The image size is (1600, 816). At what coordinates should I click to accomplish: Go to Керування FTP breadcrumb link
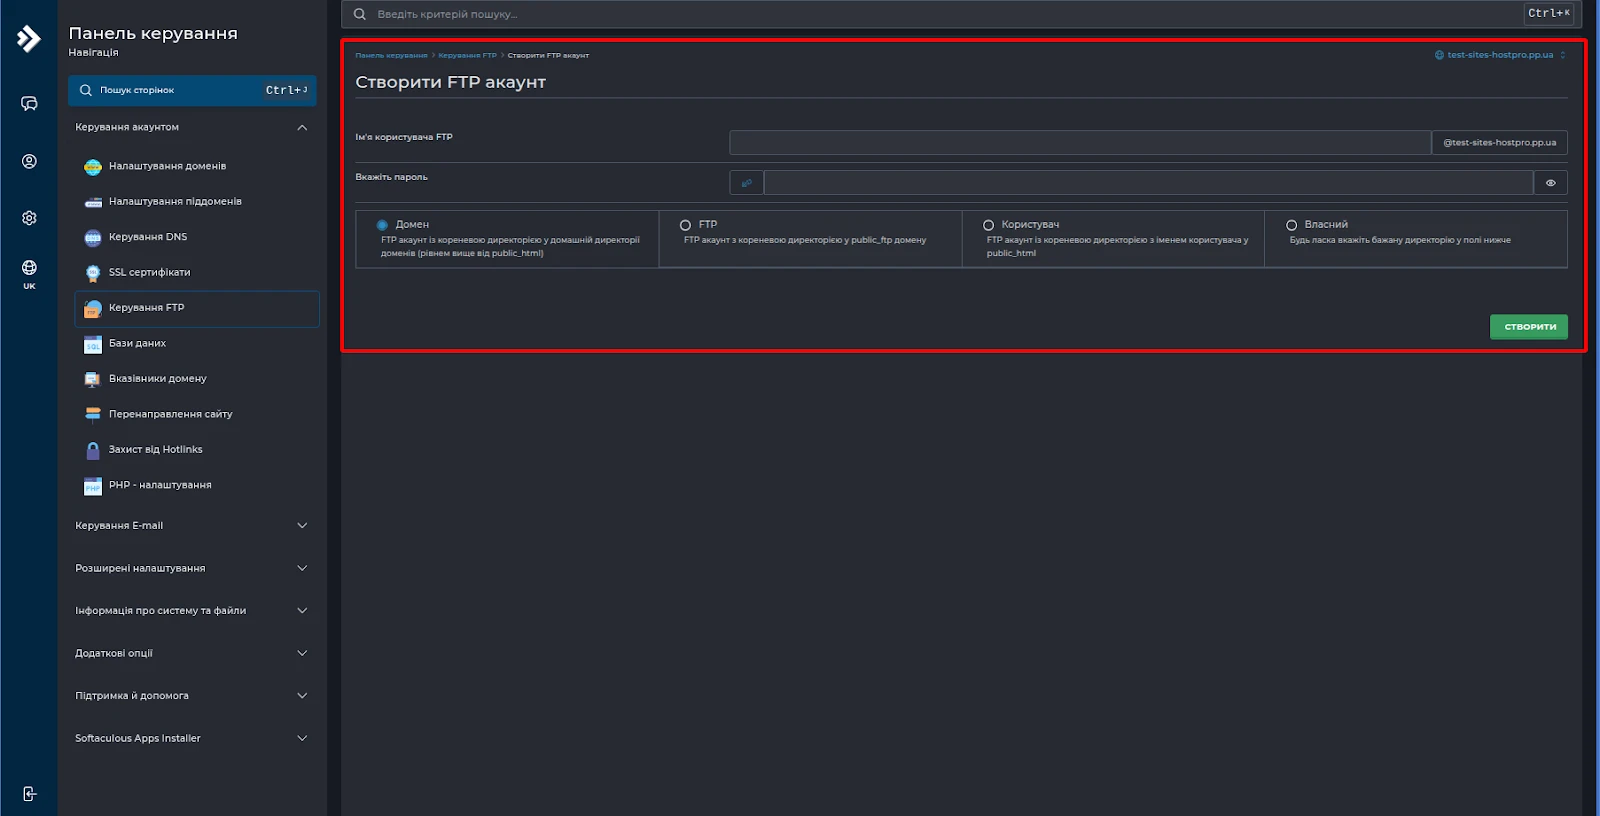pyautogui.click(x=467, y=55)
